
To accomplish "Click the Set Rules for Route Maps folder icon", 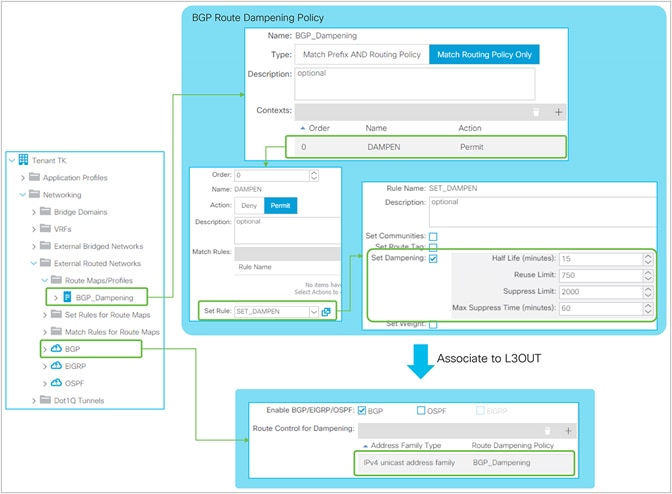I will click(57, 314).
